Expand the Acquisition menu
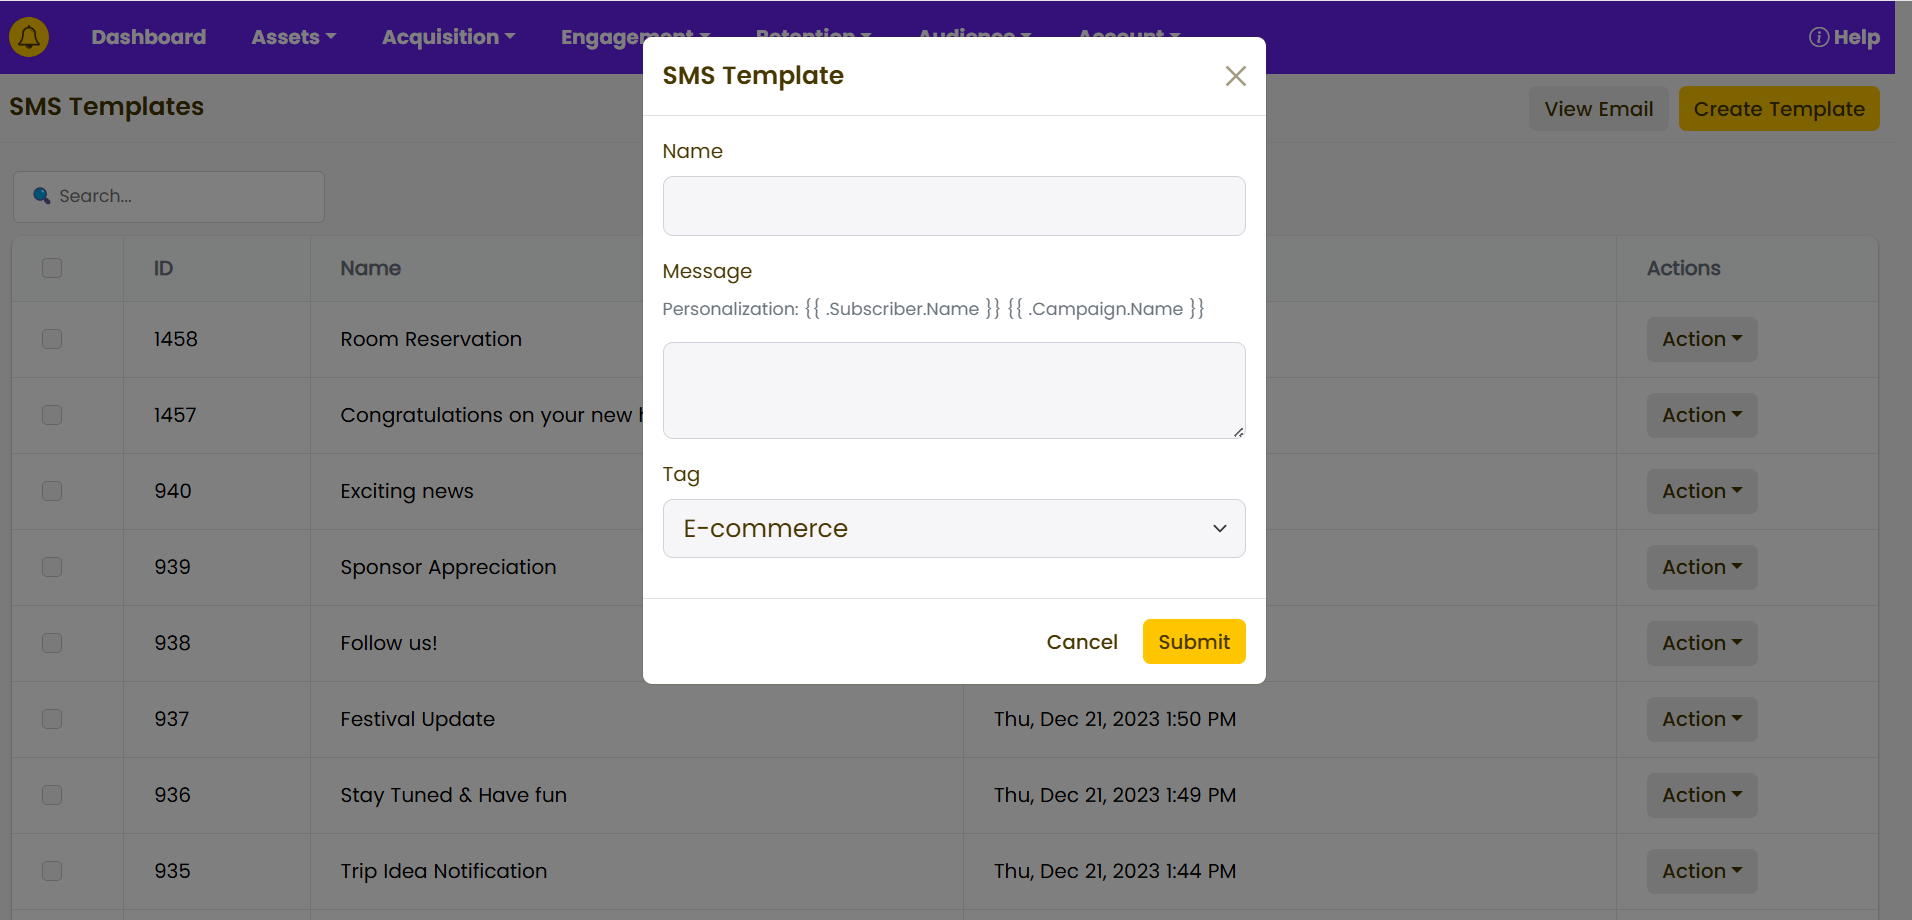 [x=448, y=37]
